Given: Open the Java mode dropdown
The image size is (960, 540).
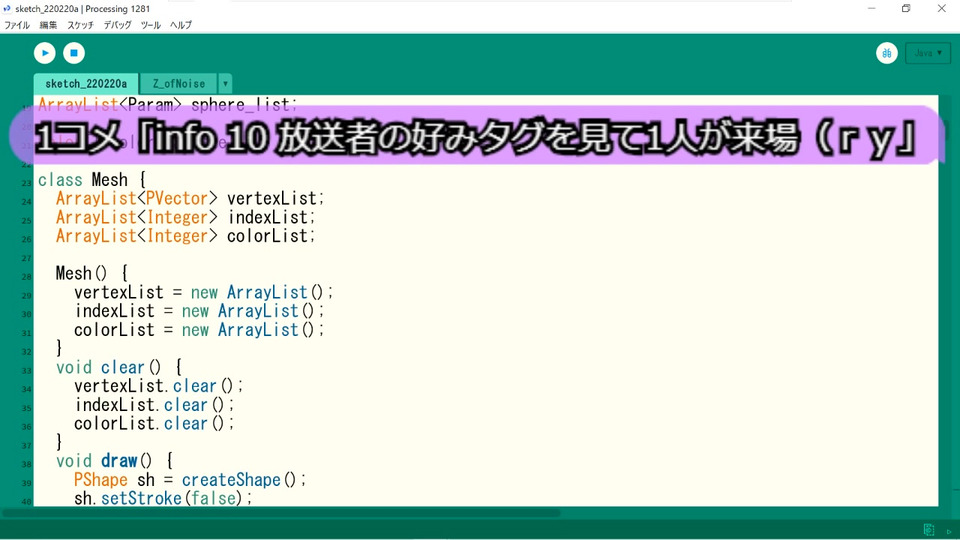Looking at the screenshot, I should 928,53.
